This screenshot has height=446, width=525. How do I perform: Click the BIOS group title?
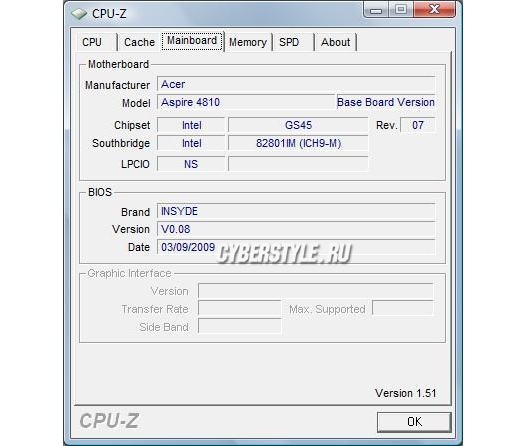tap(100, 192)
